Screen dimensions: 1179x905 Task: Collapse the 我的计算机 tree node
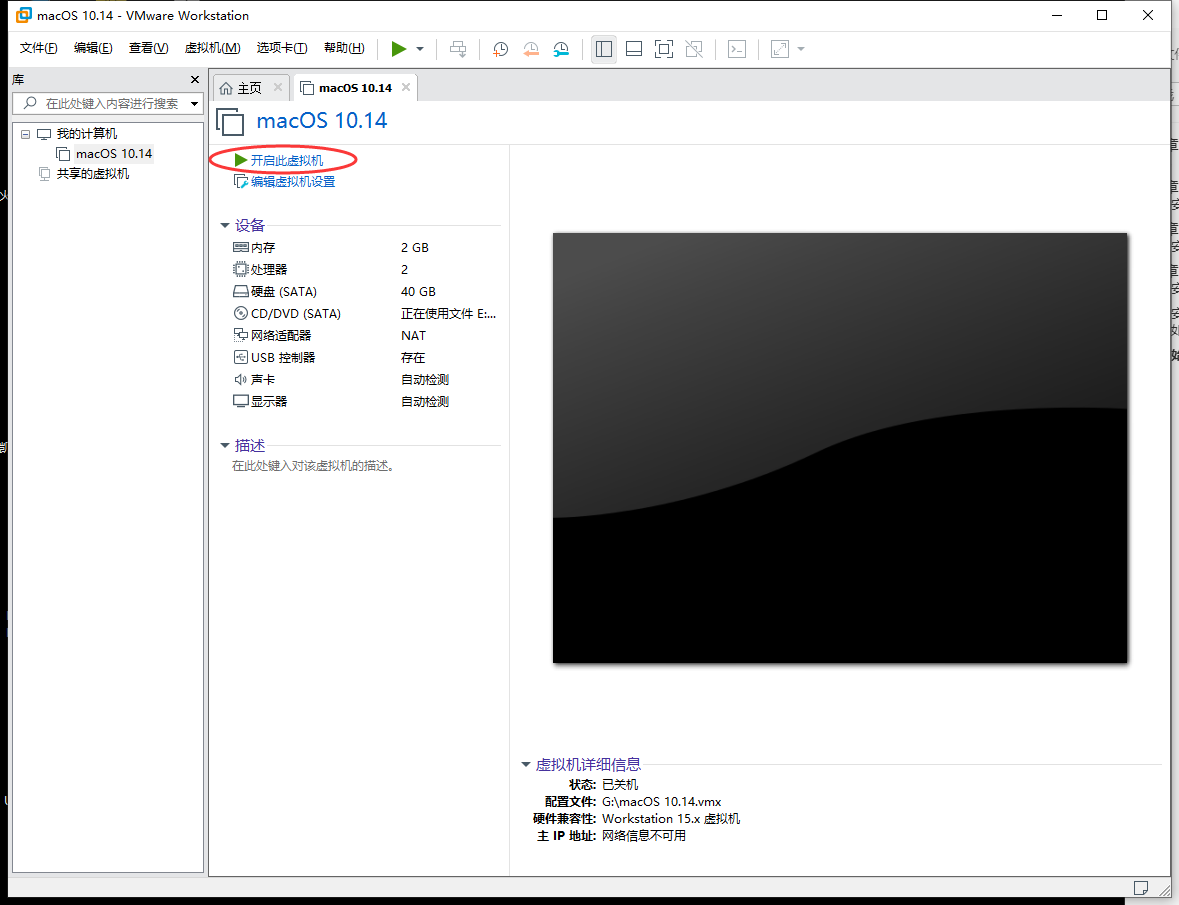(x=26, y=134)
